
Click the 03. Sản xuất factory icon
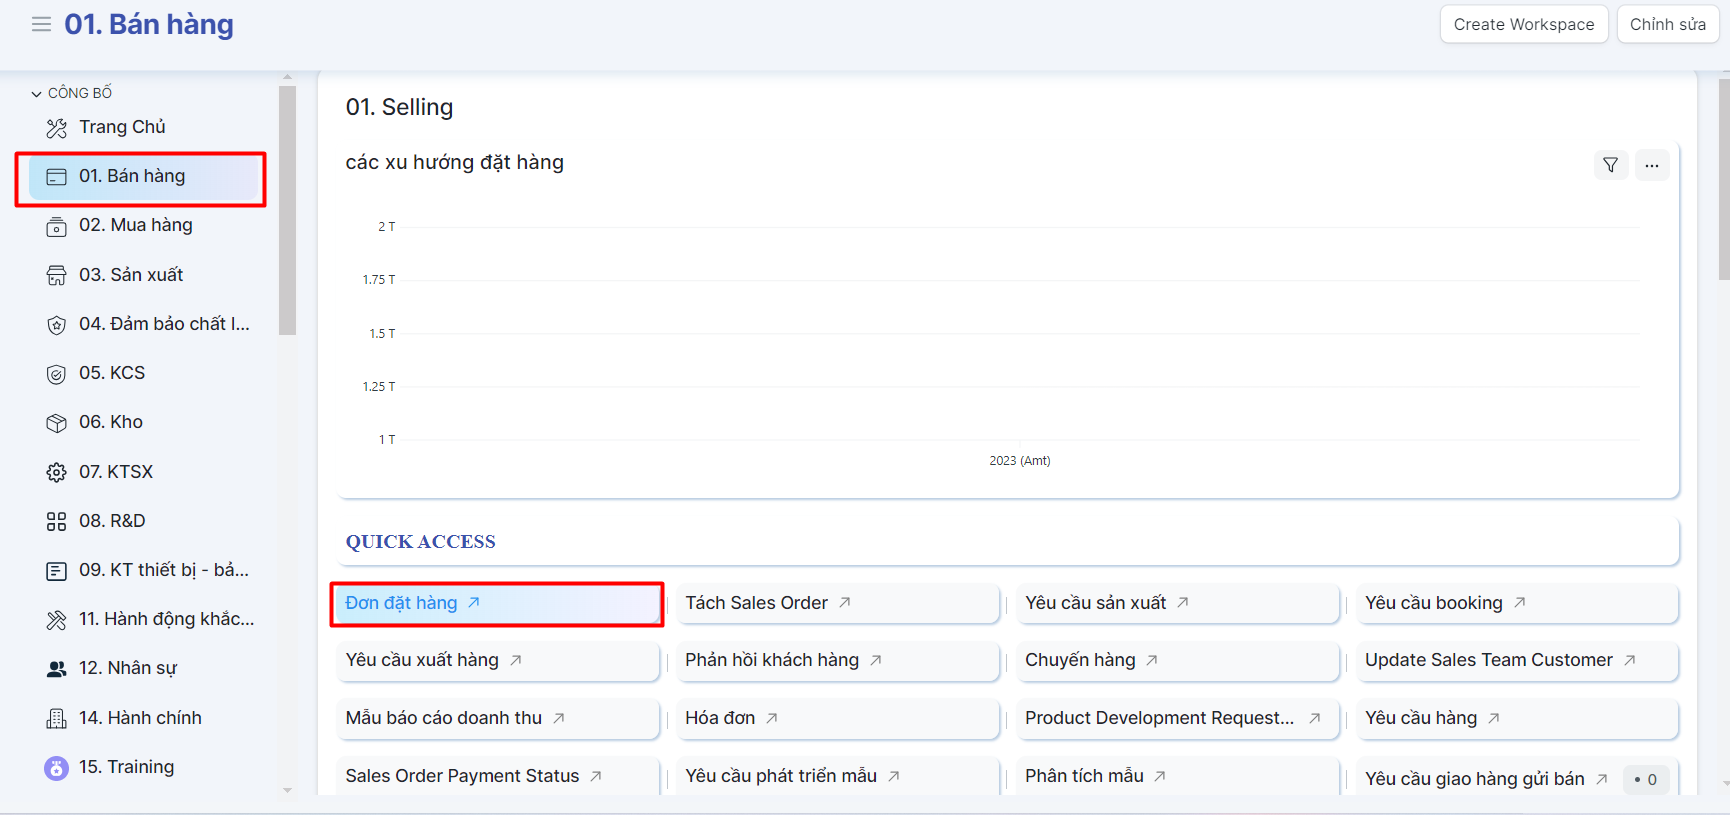[57, 275]
